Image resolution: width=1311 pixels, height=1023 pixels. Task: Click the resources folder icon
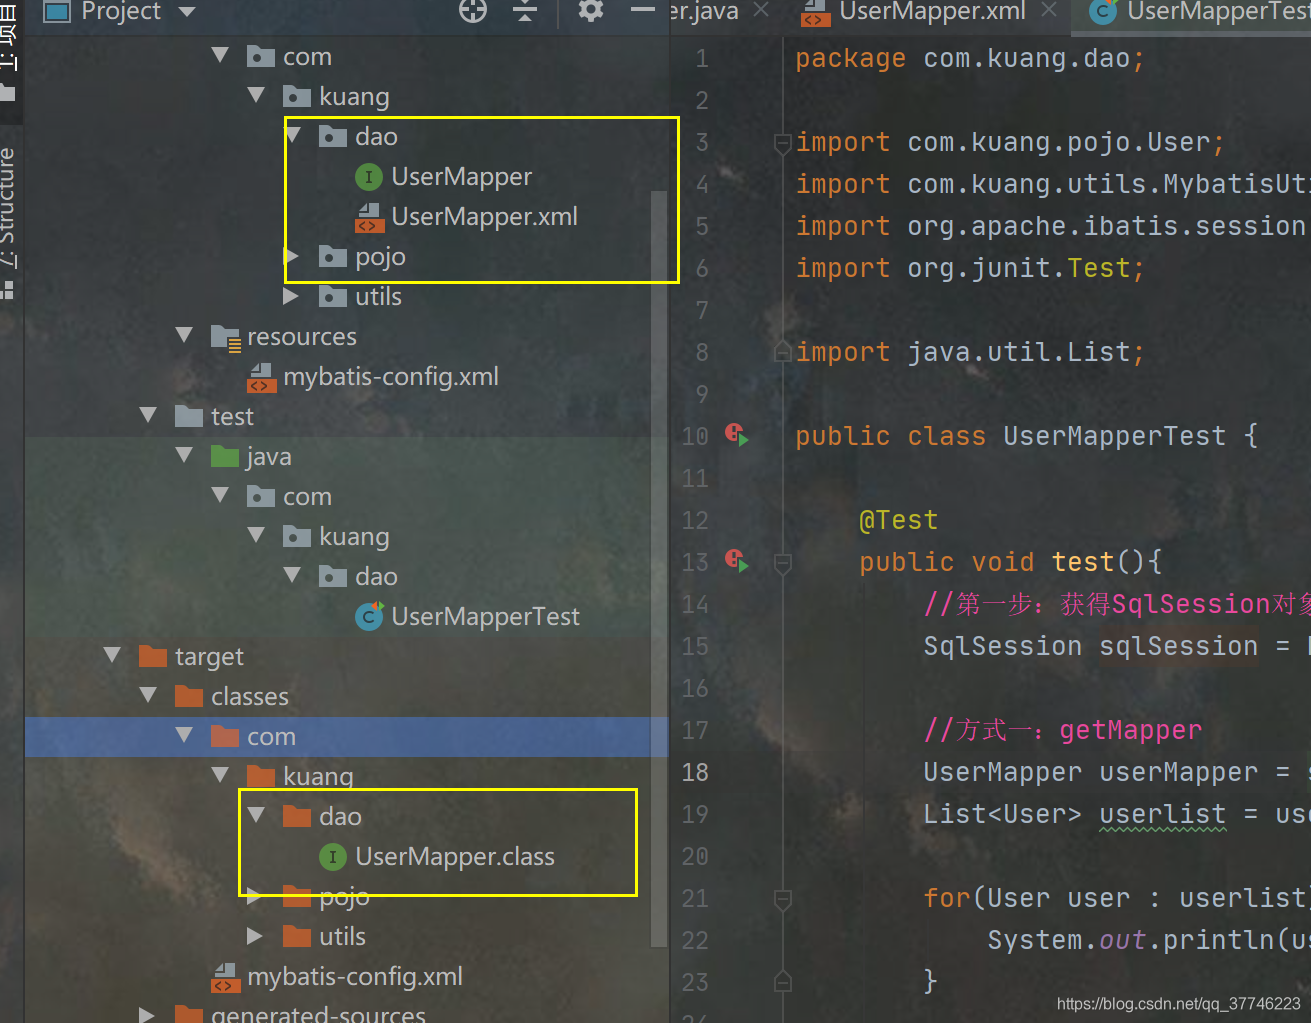tap(226, 337)
